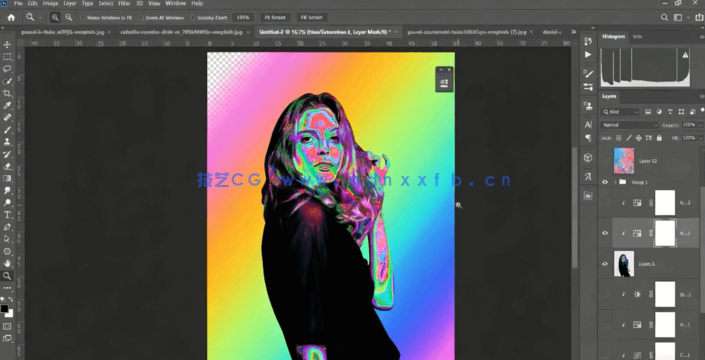705x360 pixels.
Task: Select the Clone Stamp tool
Action: (7, 142)
